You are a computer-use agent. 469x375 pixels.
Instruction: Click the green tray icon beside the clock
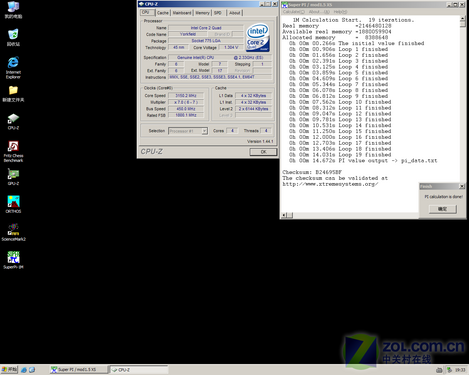tap(449, 370)
